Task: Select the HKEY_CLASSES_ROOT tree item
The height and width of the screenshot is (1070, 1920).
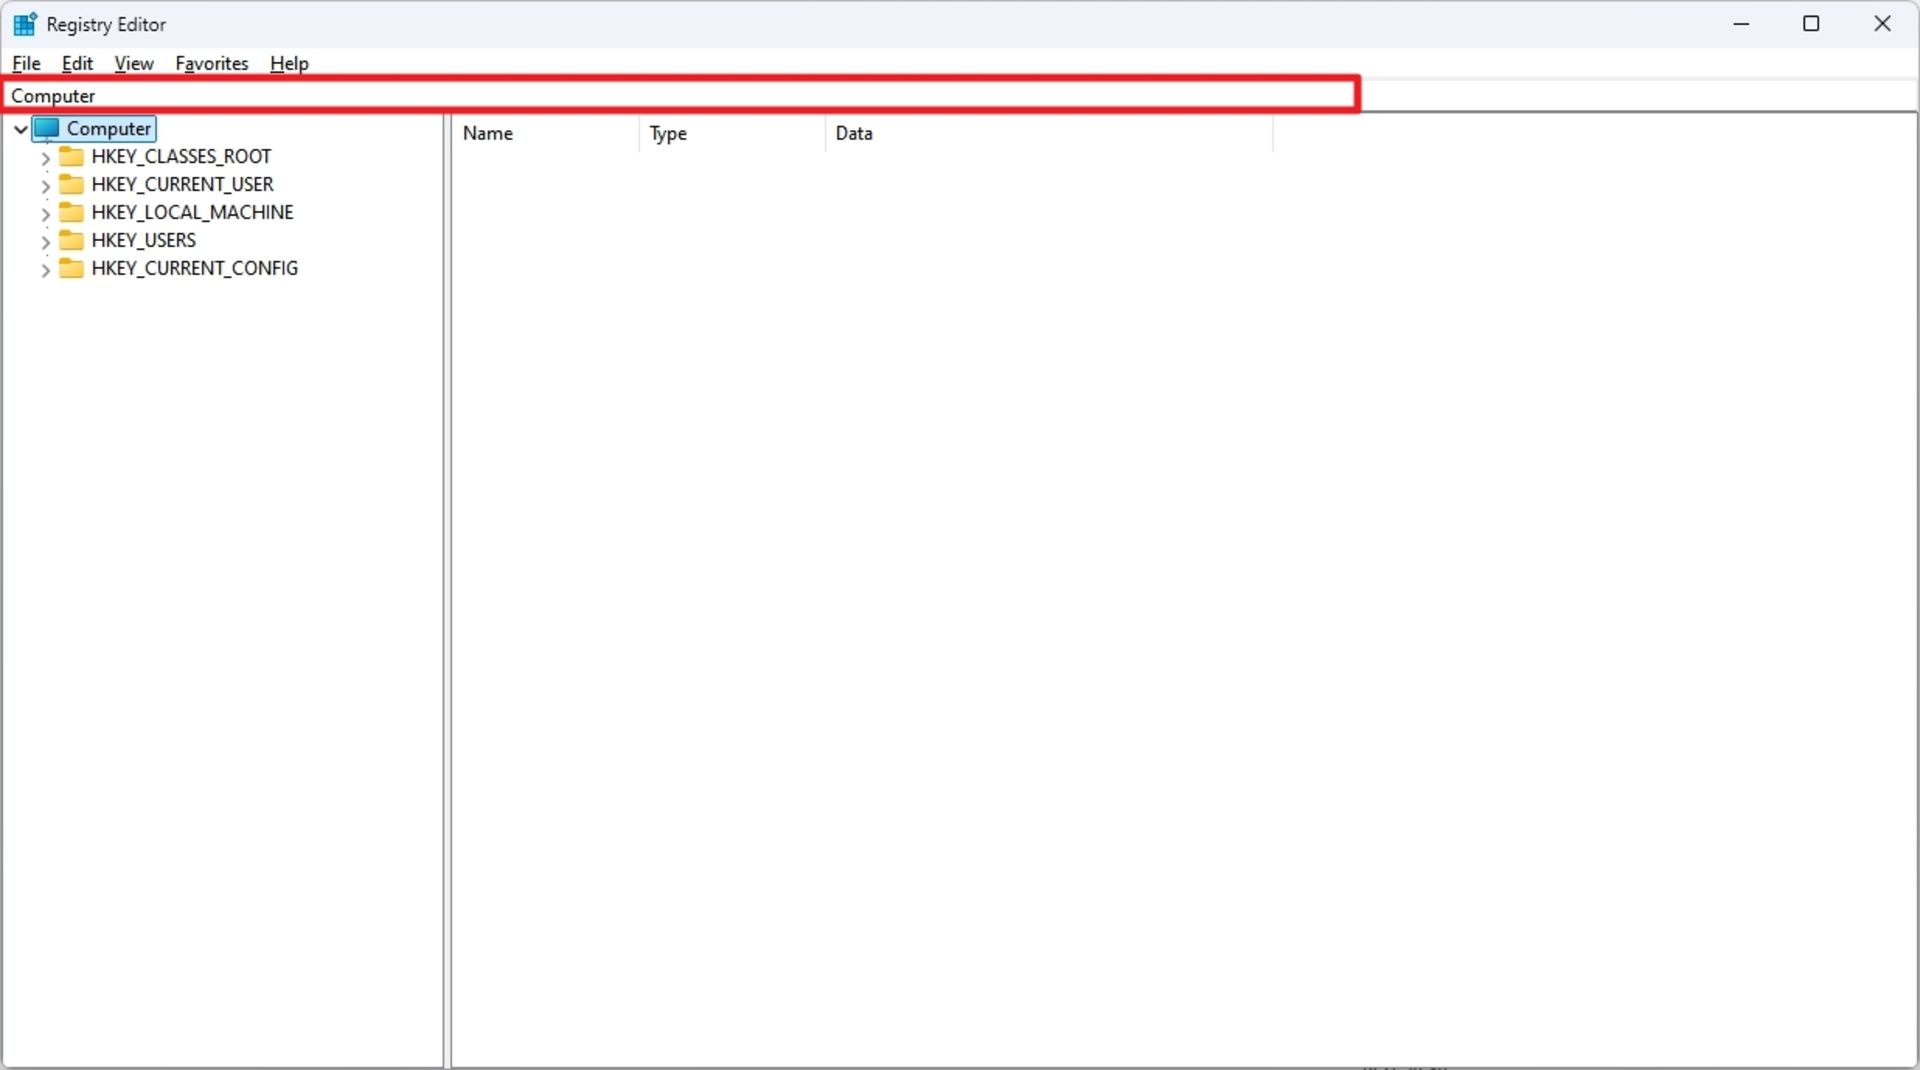Action: pyautogui.click(x=182, y=156)
